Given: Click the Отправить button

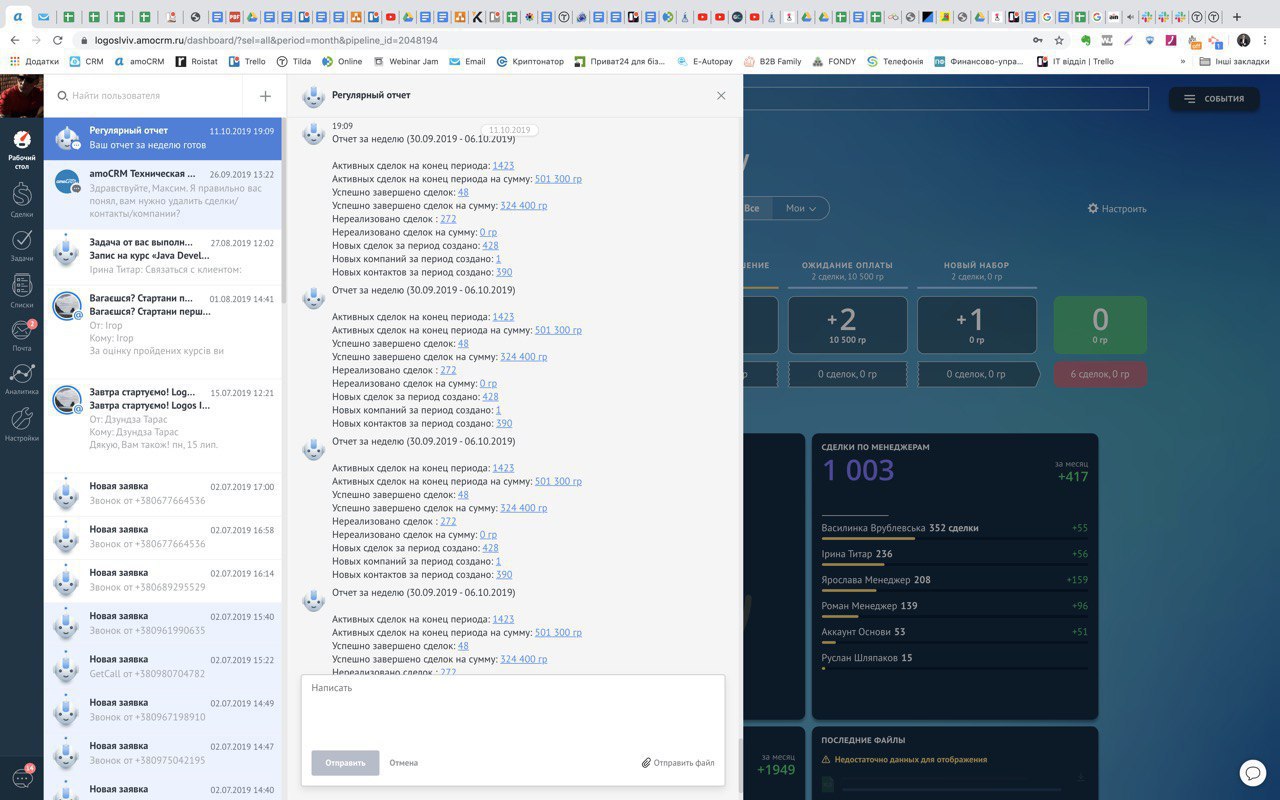Looking at the screenshot, I should coord(345,763).
